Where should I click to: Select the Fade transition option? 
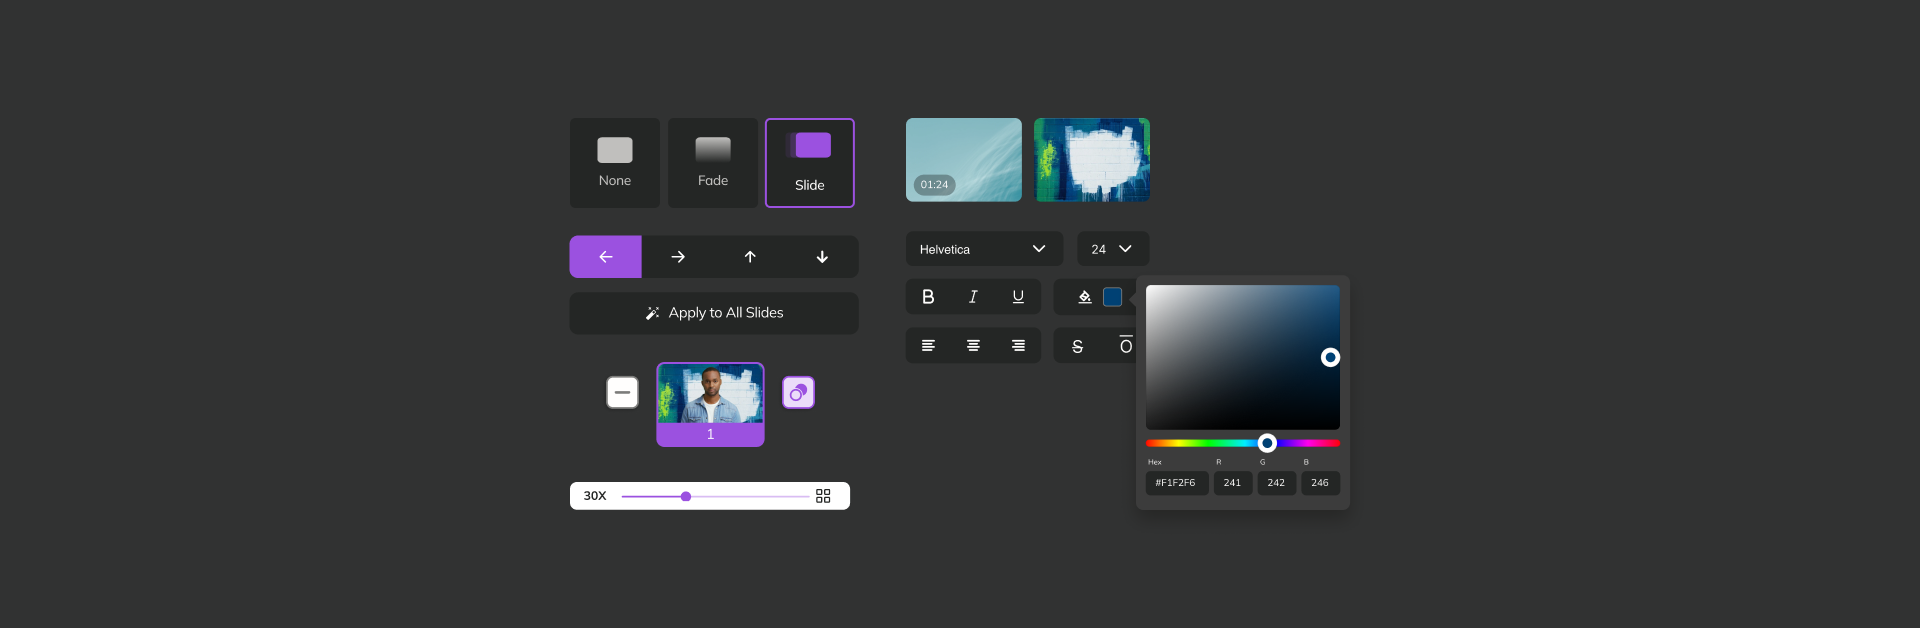pos(713,163)
